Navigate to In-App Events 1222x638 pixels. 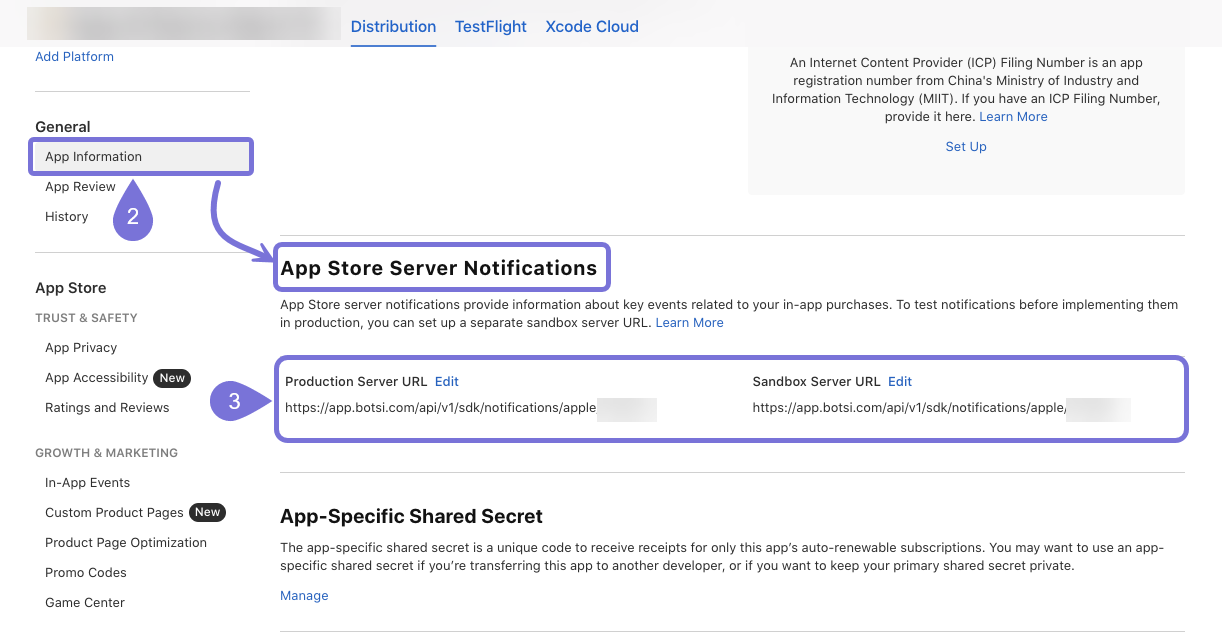[x=87, y=483]
